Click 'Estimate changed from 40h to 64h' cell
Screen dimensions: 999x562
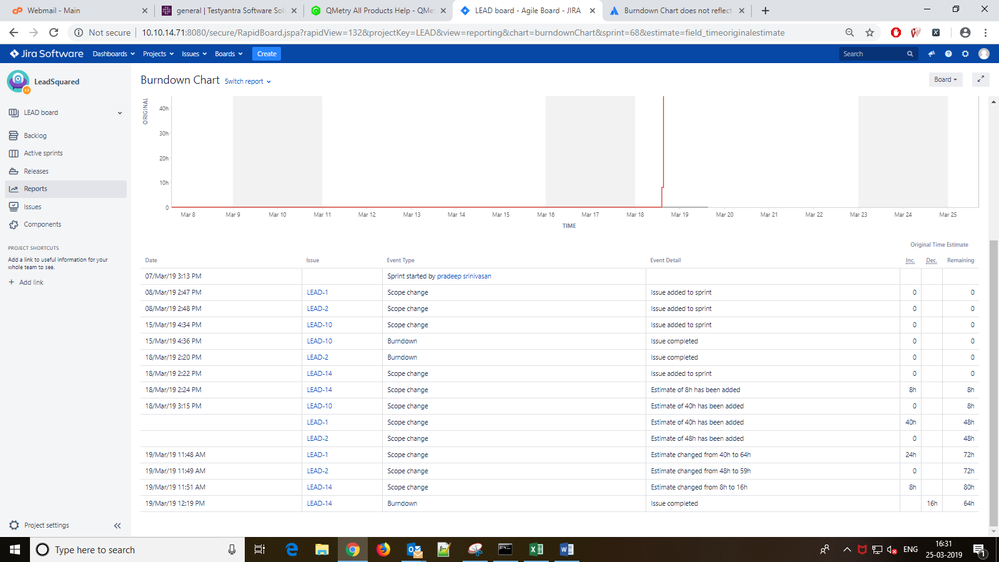click(773, 455)
